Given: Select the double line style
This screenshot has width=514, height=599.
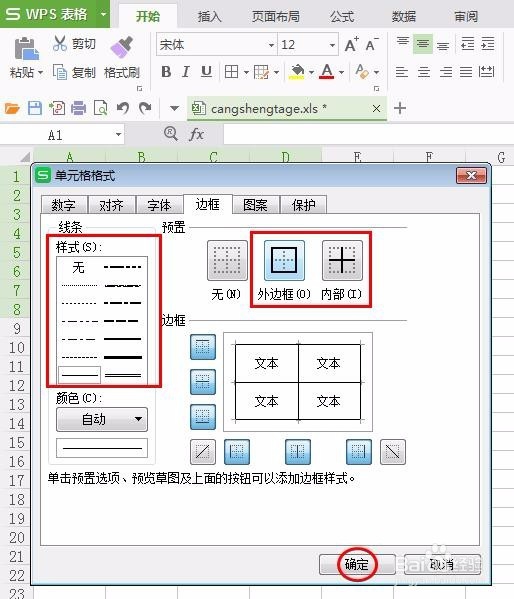Looking at the screenshot, I should tap(123, 375).
